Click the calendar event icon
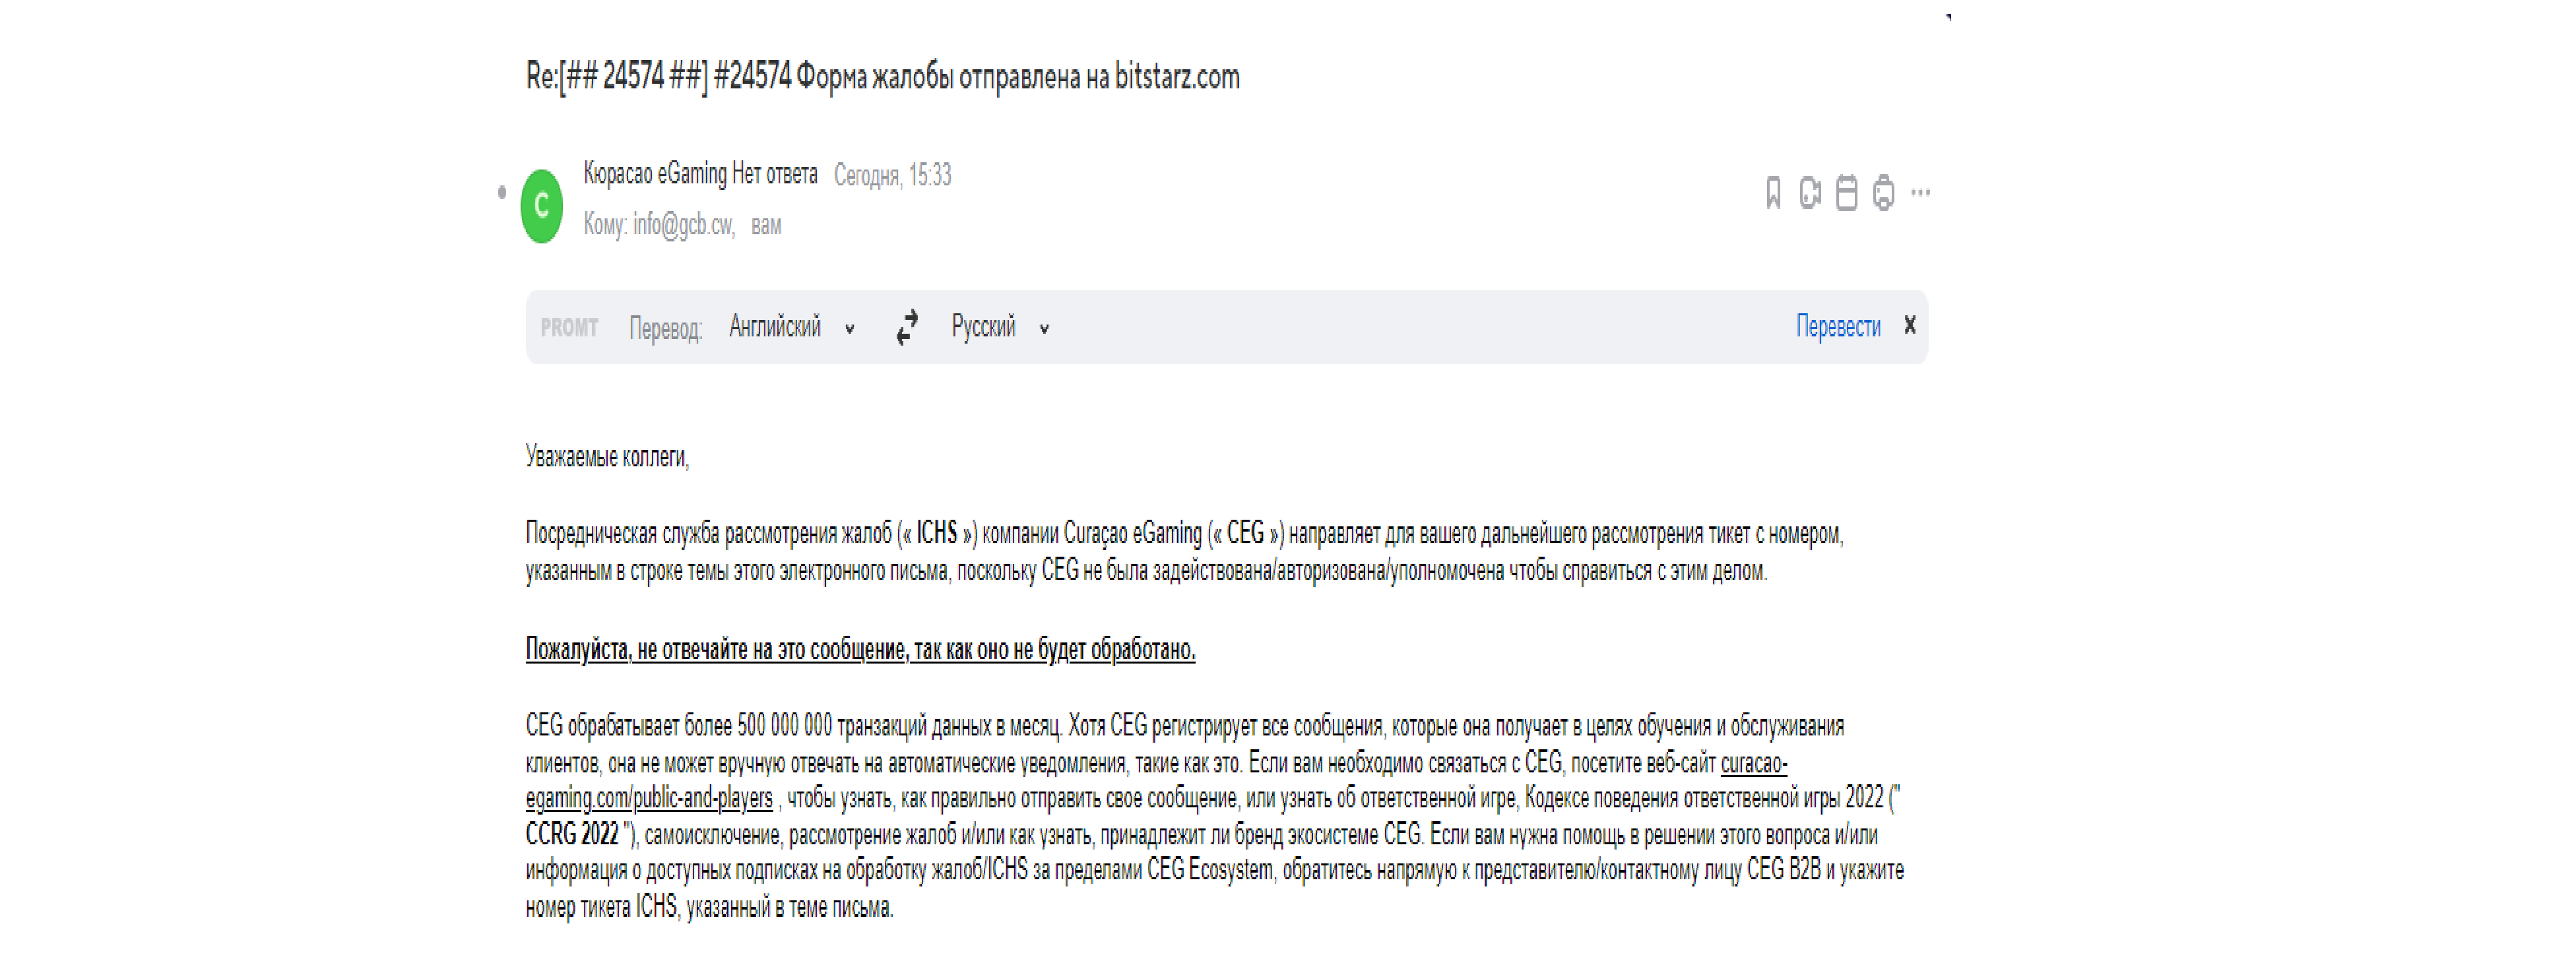The height and width of the screenshot is (963, 2576). pos(1846,193)
